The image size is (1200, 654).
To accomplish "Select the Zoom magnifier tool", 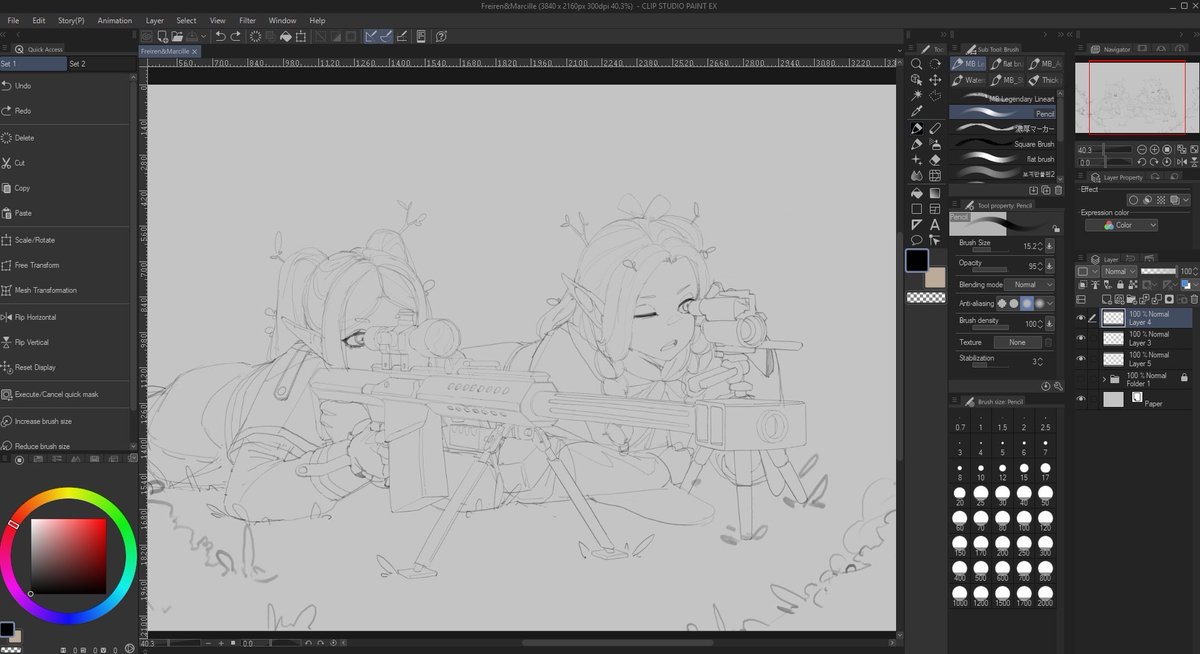I will [916, 63].
